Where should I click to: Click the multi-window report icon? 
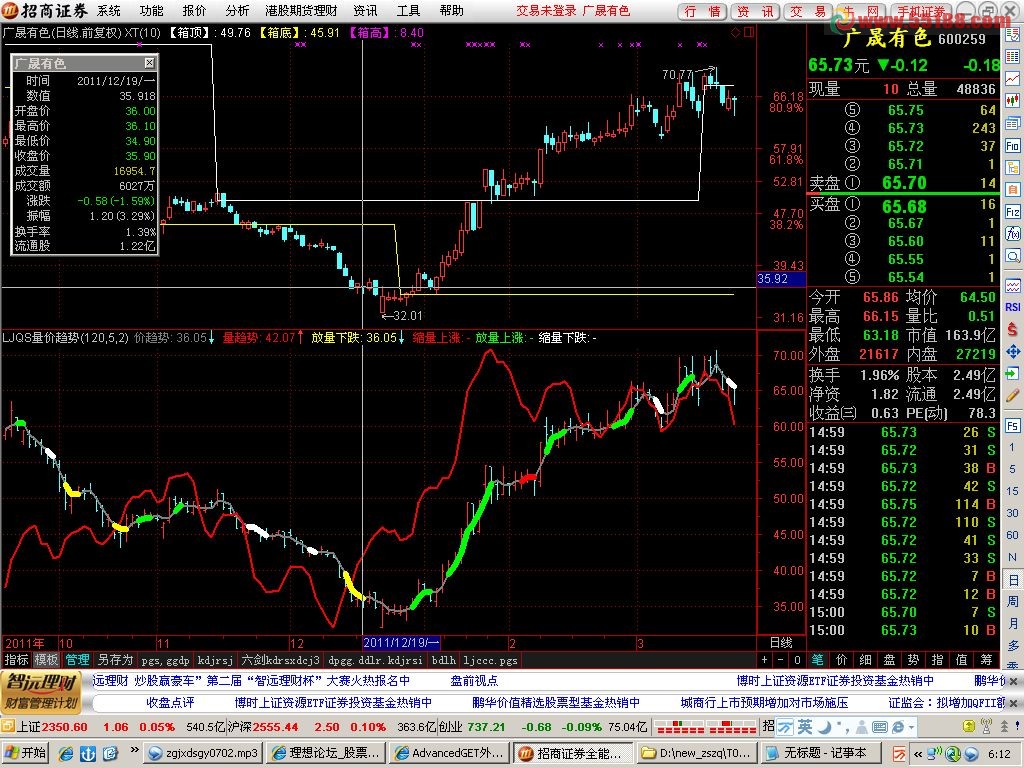tap(1013, 123)
